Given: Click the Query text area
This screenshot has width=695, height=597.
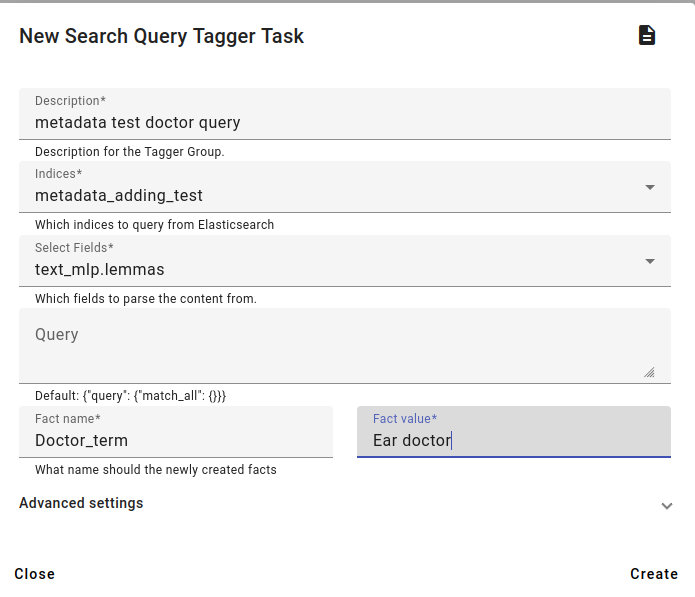Looking at the screenshot, I should click(345, 346).
